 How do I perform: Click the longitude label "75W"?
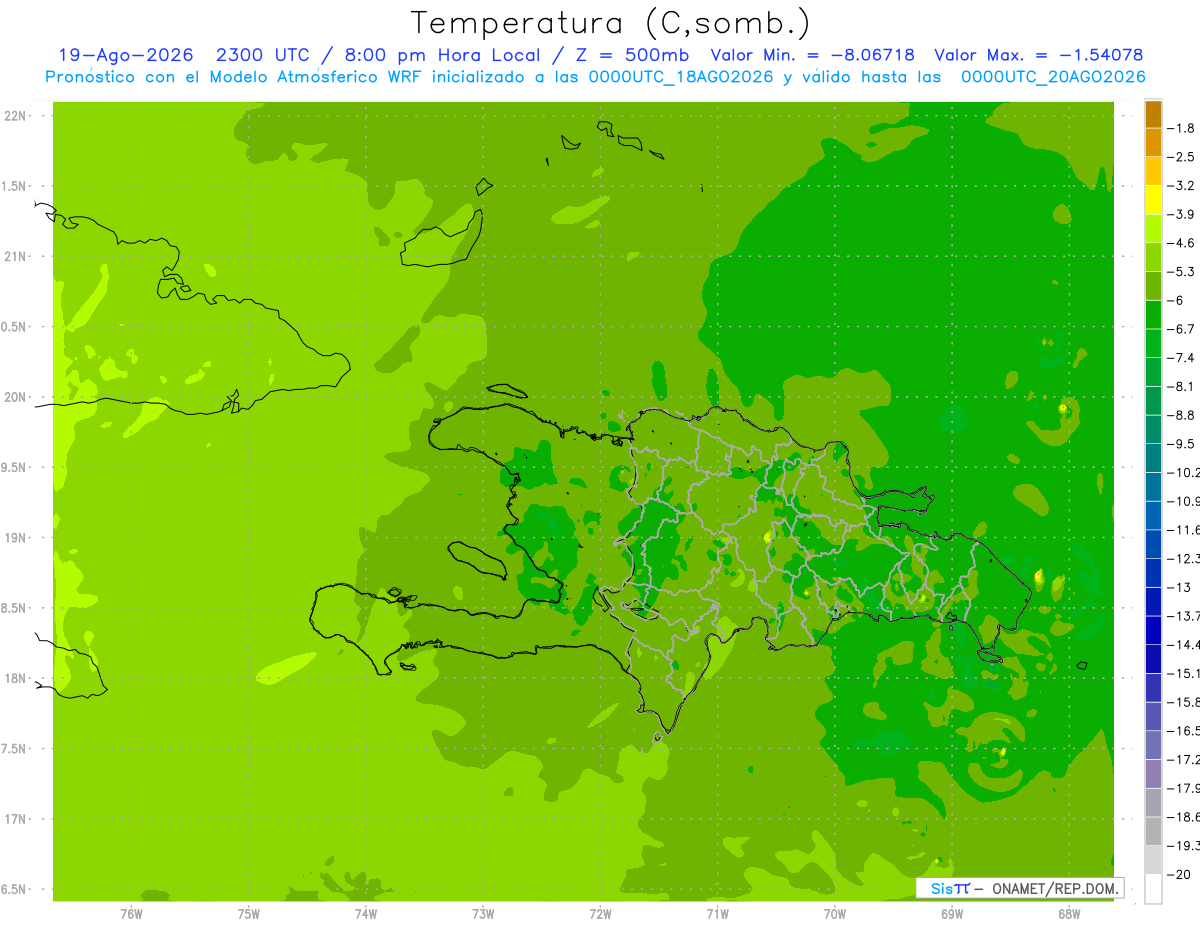249,914
